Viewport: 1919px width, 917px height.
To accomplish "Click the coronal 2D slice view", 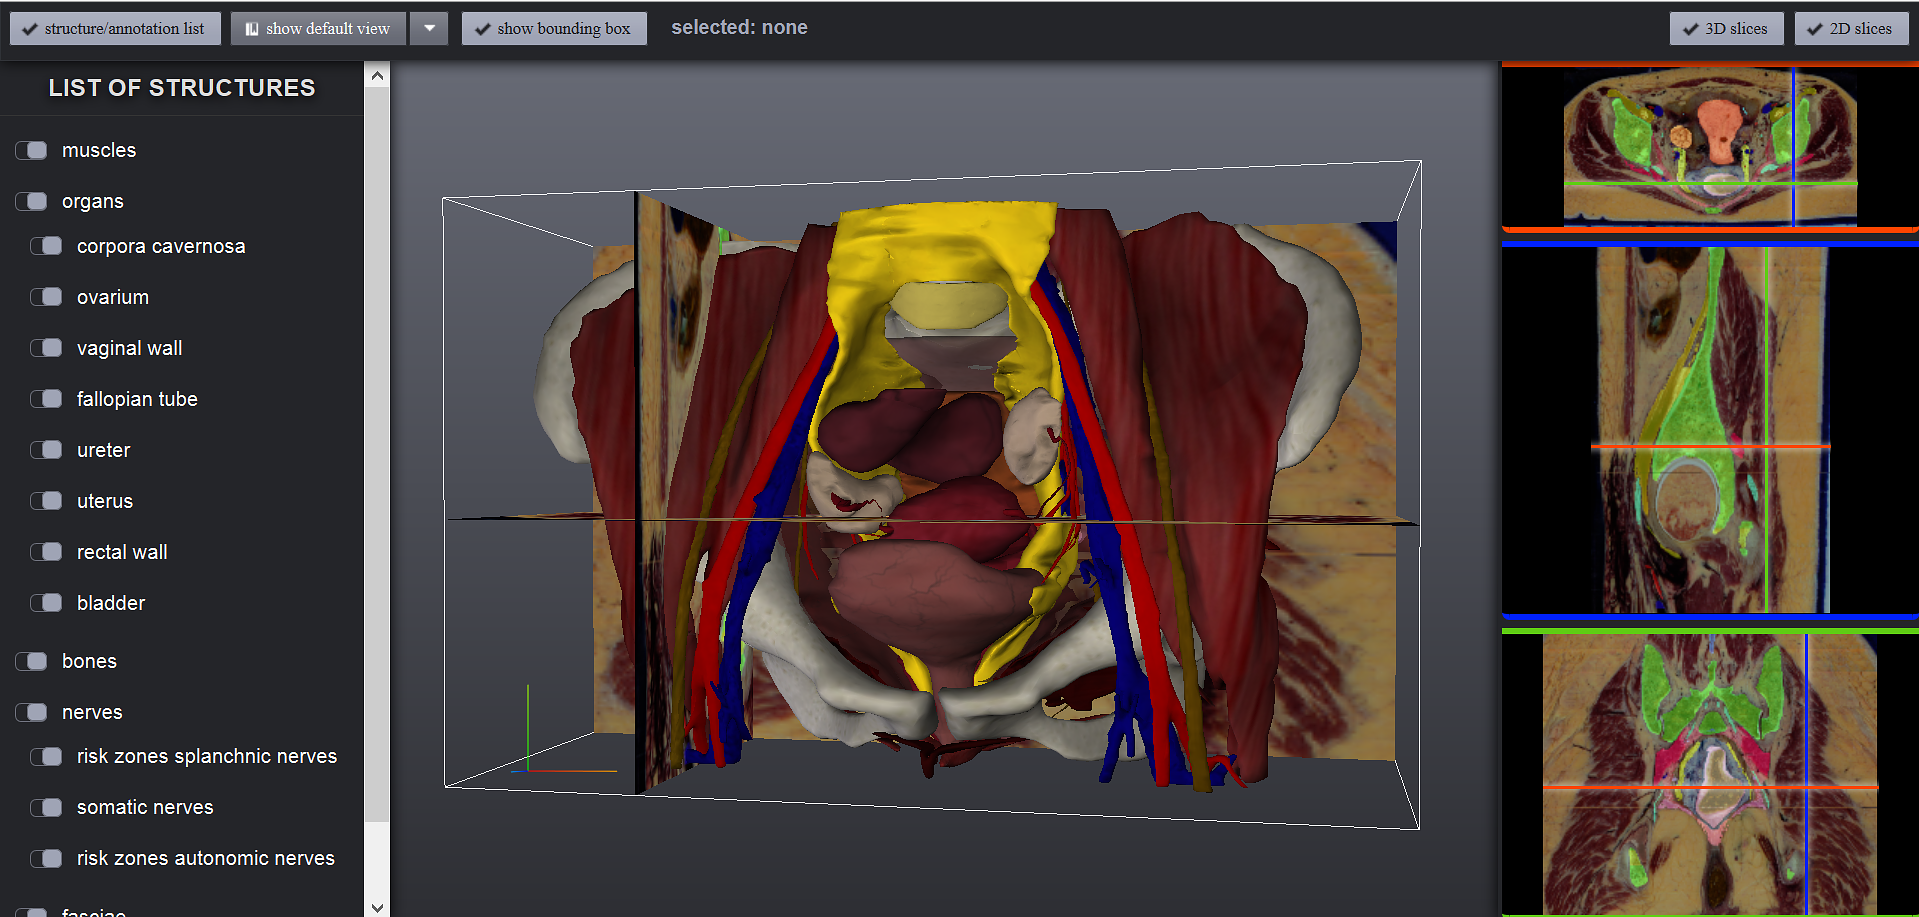I will pos(1709,773).
